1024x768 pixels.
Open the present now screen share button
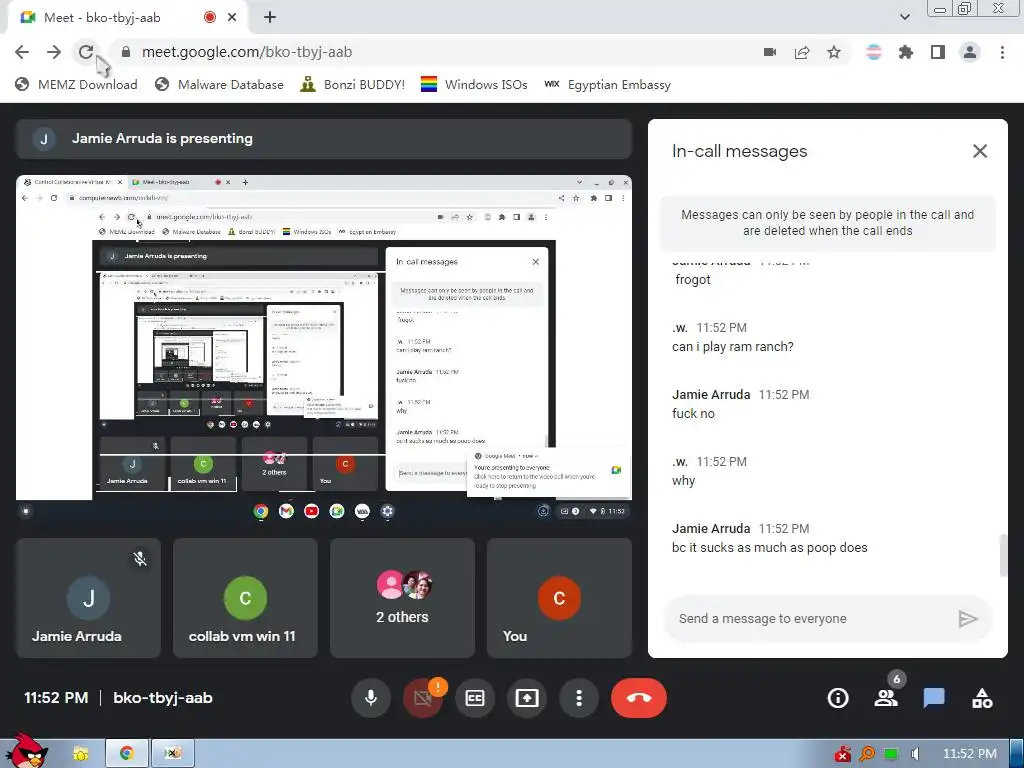[x=527, y=698]
